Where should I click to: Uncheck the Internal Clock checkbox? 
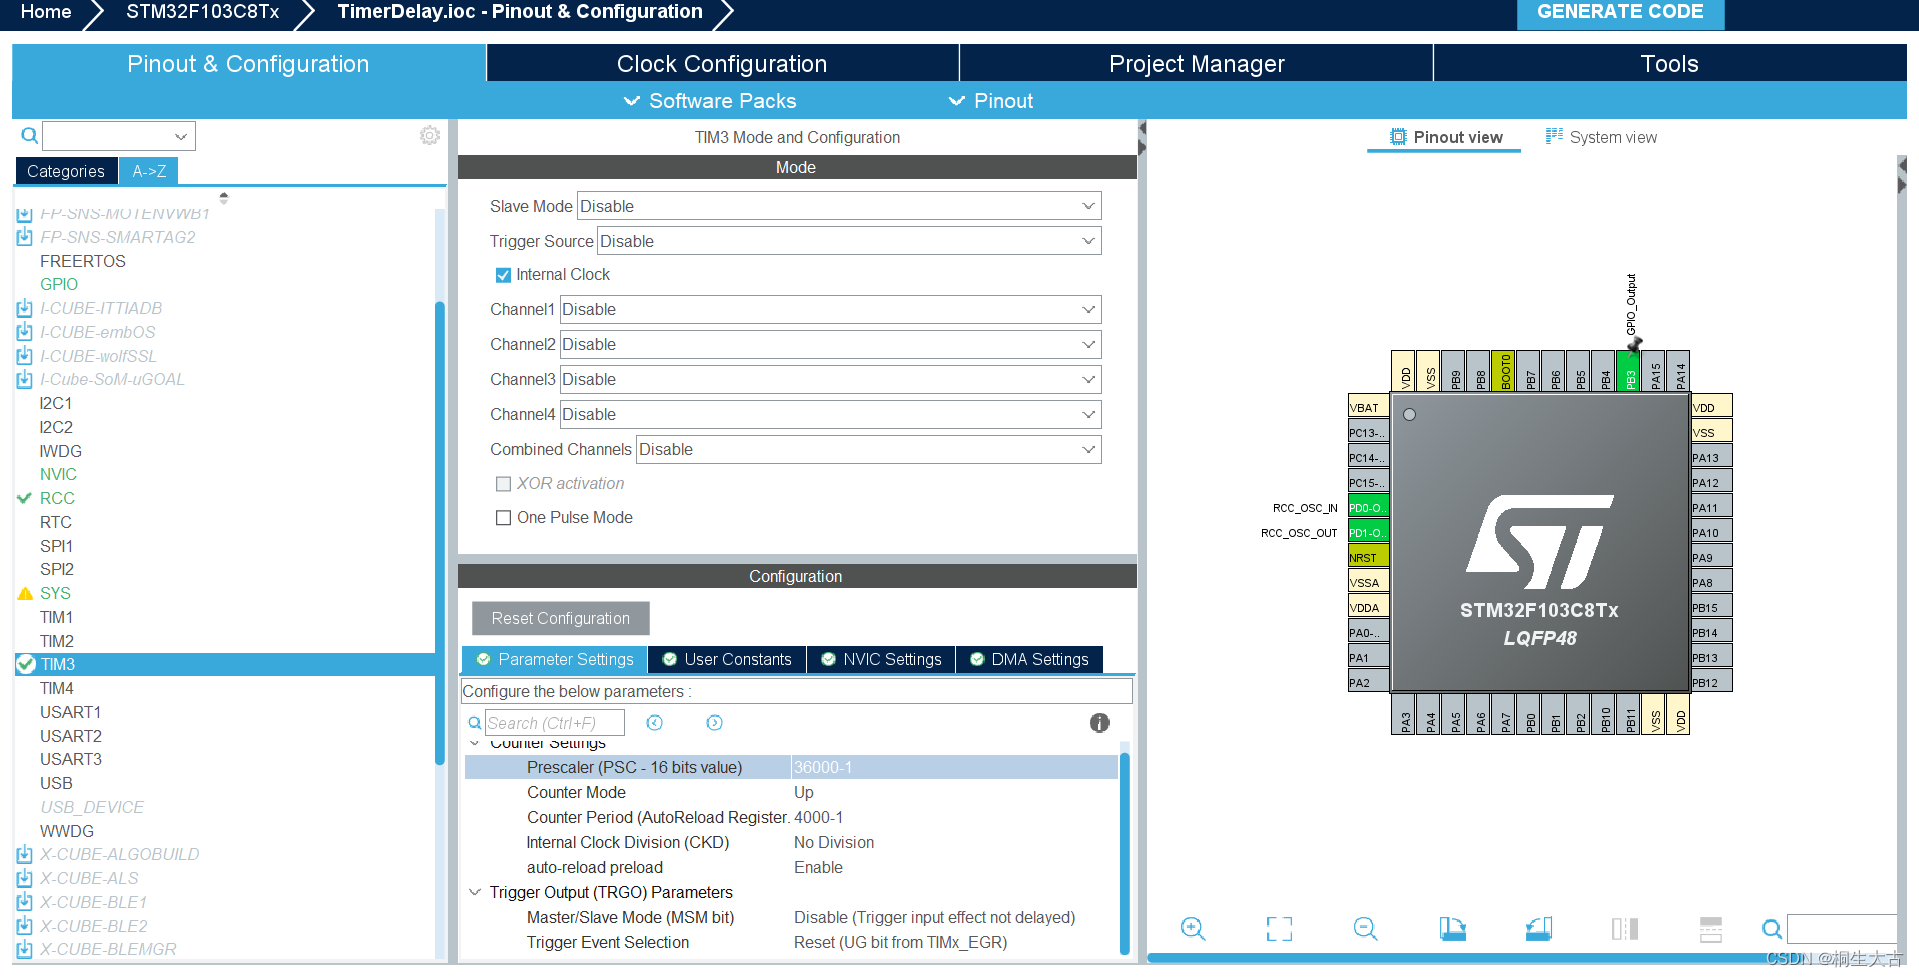[503, 275]
